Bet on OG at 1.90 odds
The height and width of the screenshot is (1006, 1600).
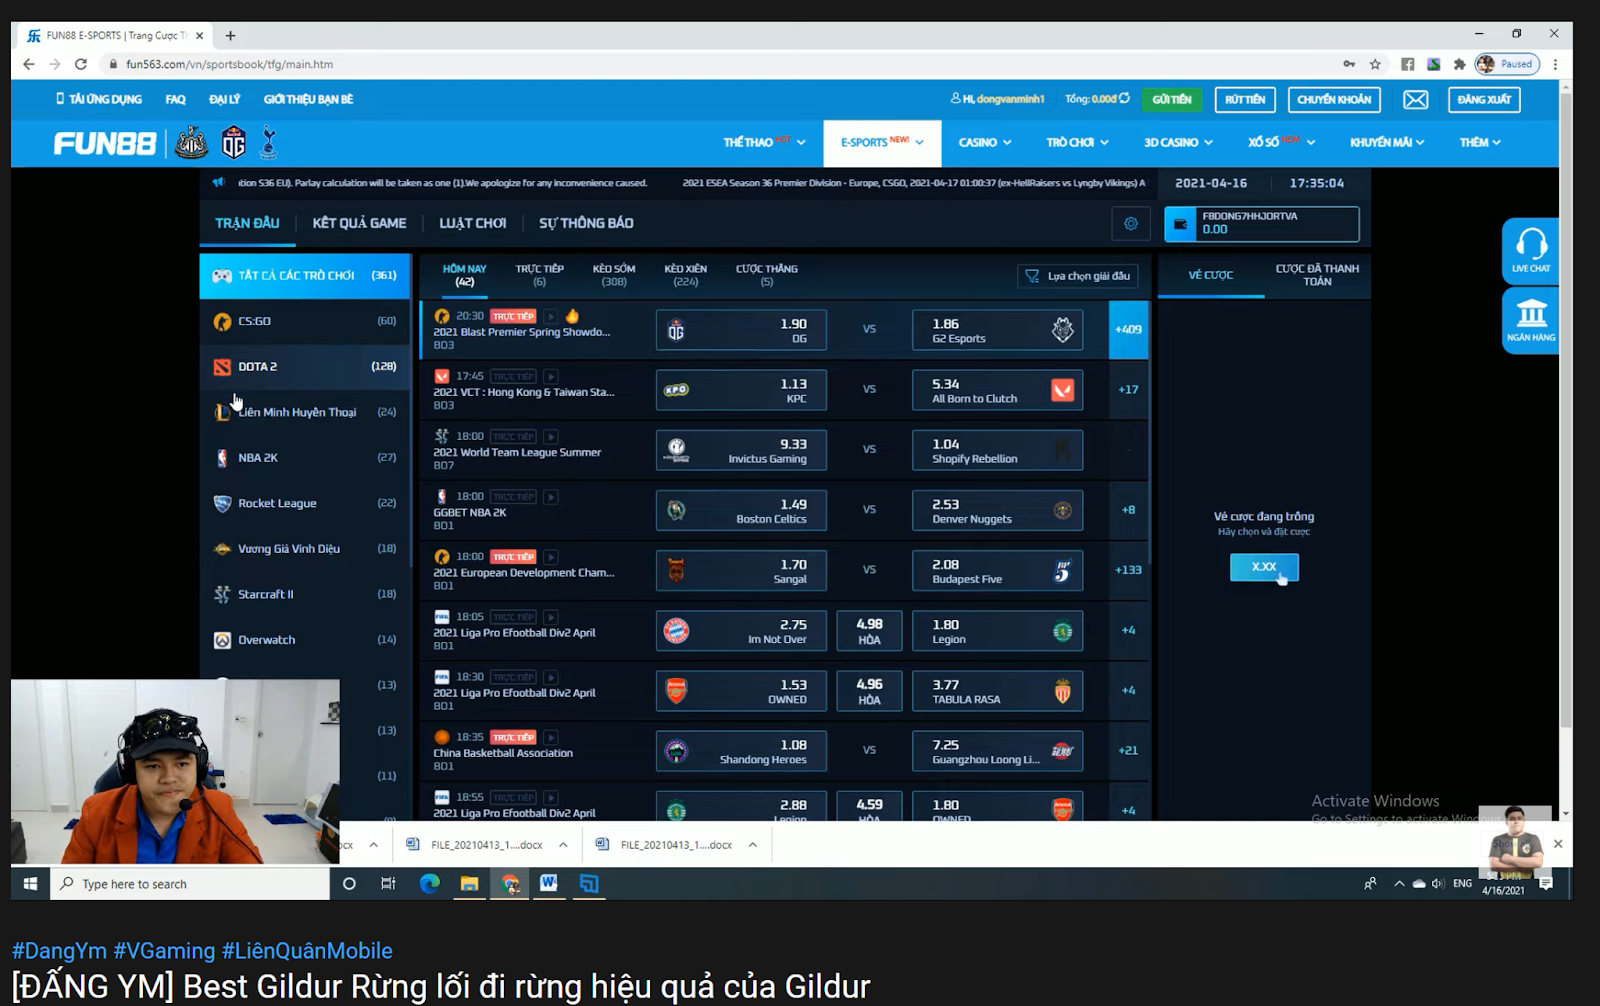741,330
